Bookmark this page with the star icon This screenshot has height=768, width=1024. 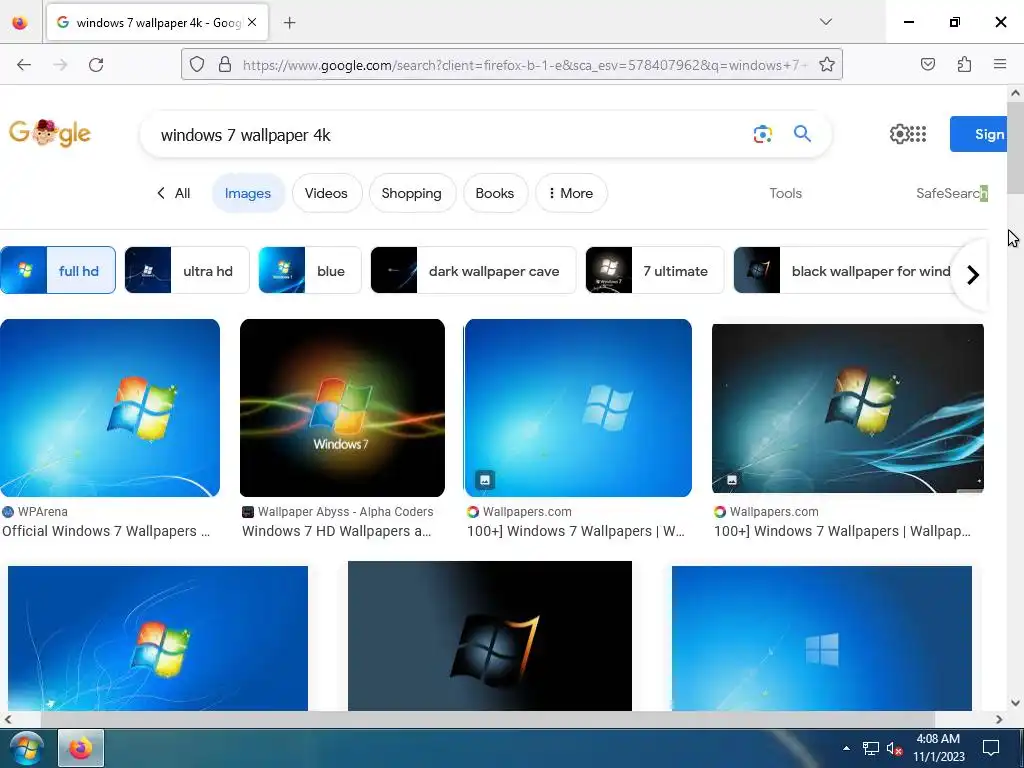(x=827, y=64)
